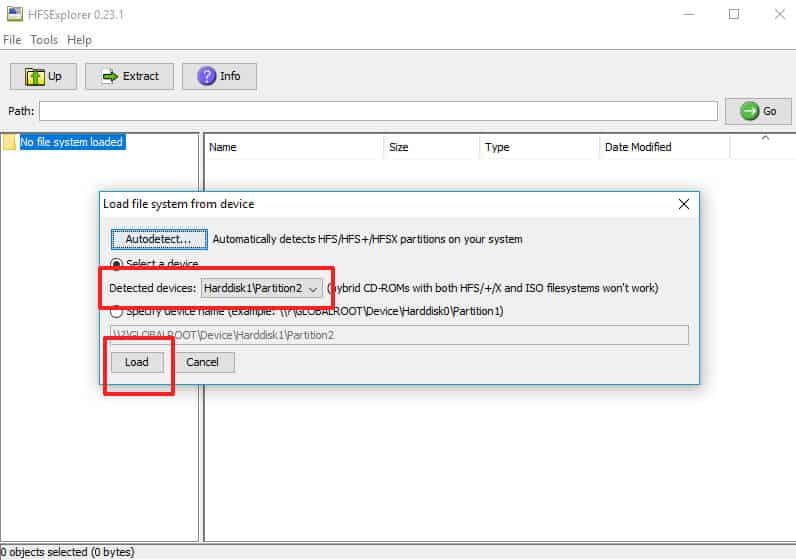Click the Cancel button in dialog
The width and height of the screenshot is (796, 560).
point(203,363)
